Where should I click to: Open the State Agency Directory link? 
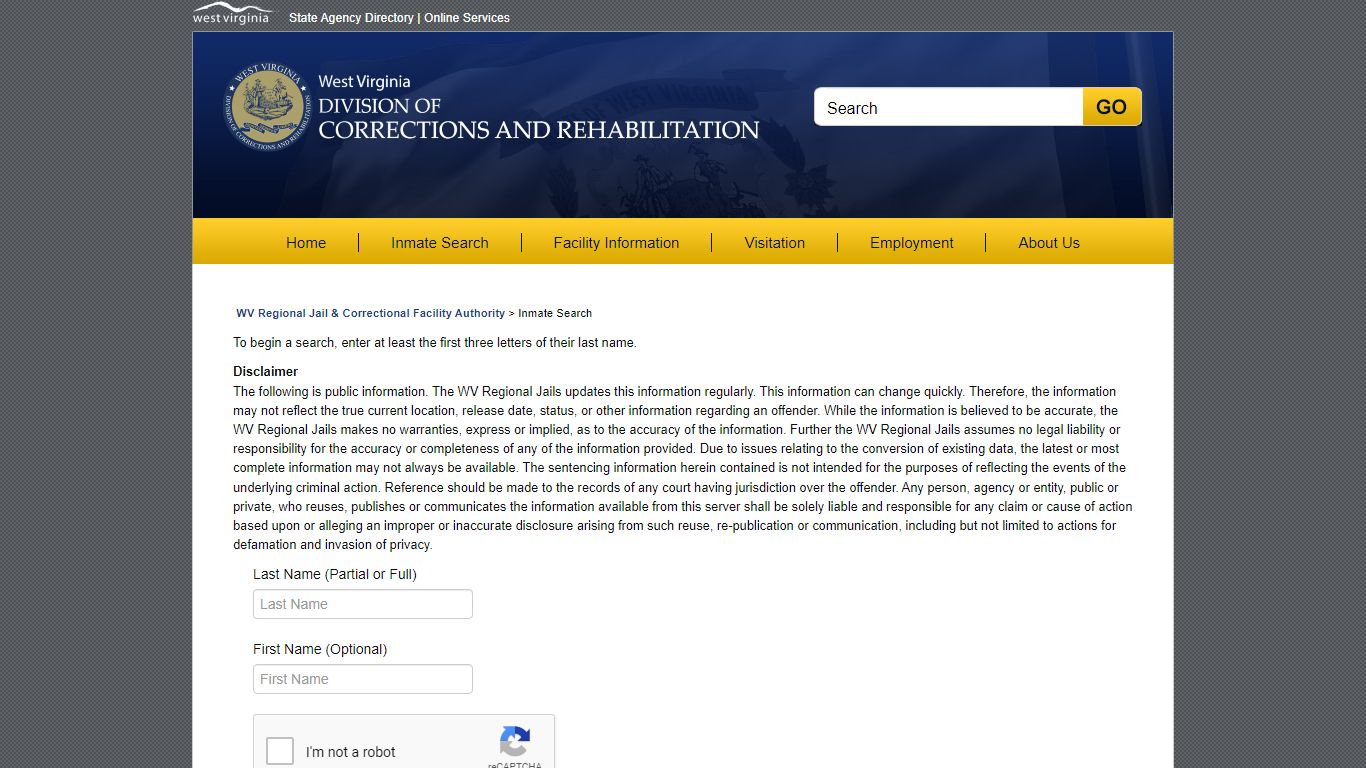coord(351,18)
